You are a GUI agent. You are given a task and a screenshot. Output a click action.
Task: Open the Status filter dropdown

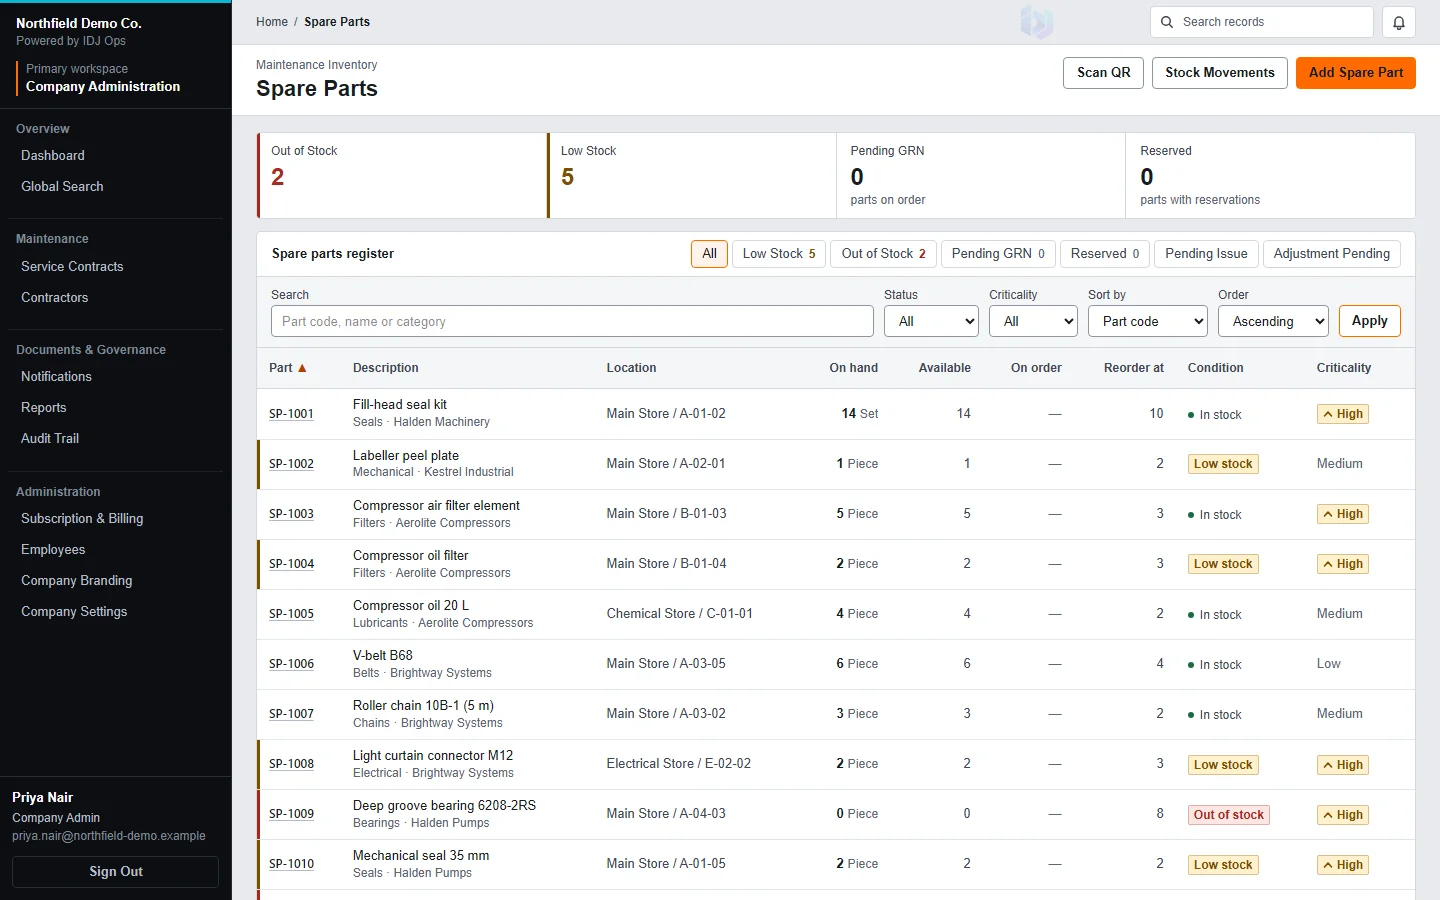coord(932,321)
